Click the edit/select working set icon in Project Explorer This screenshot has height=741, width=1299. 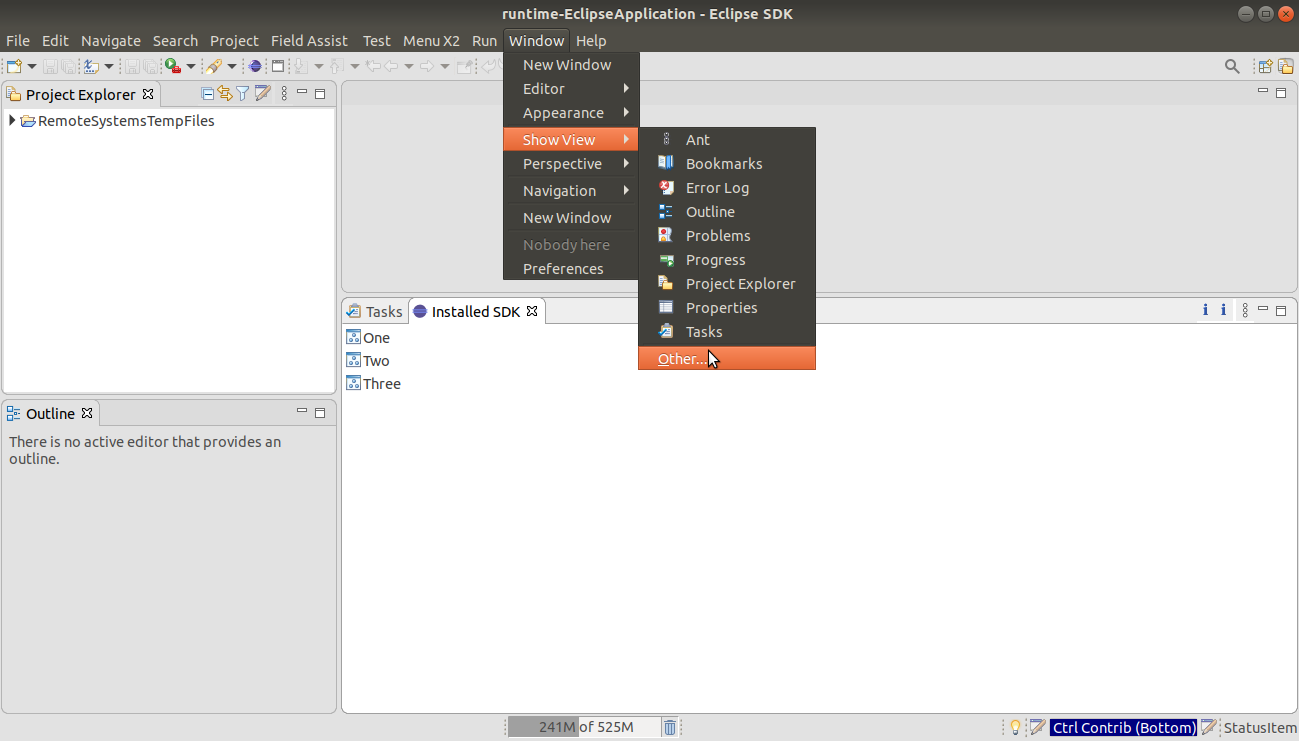click(262, 94)
